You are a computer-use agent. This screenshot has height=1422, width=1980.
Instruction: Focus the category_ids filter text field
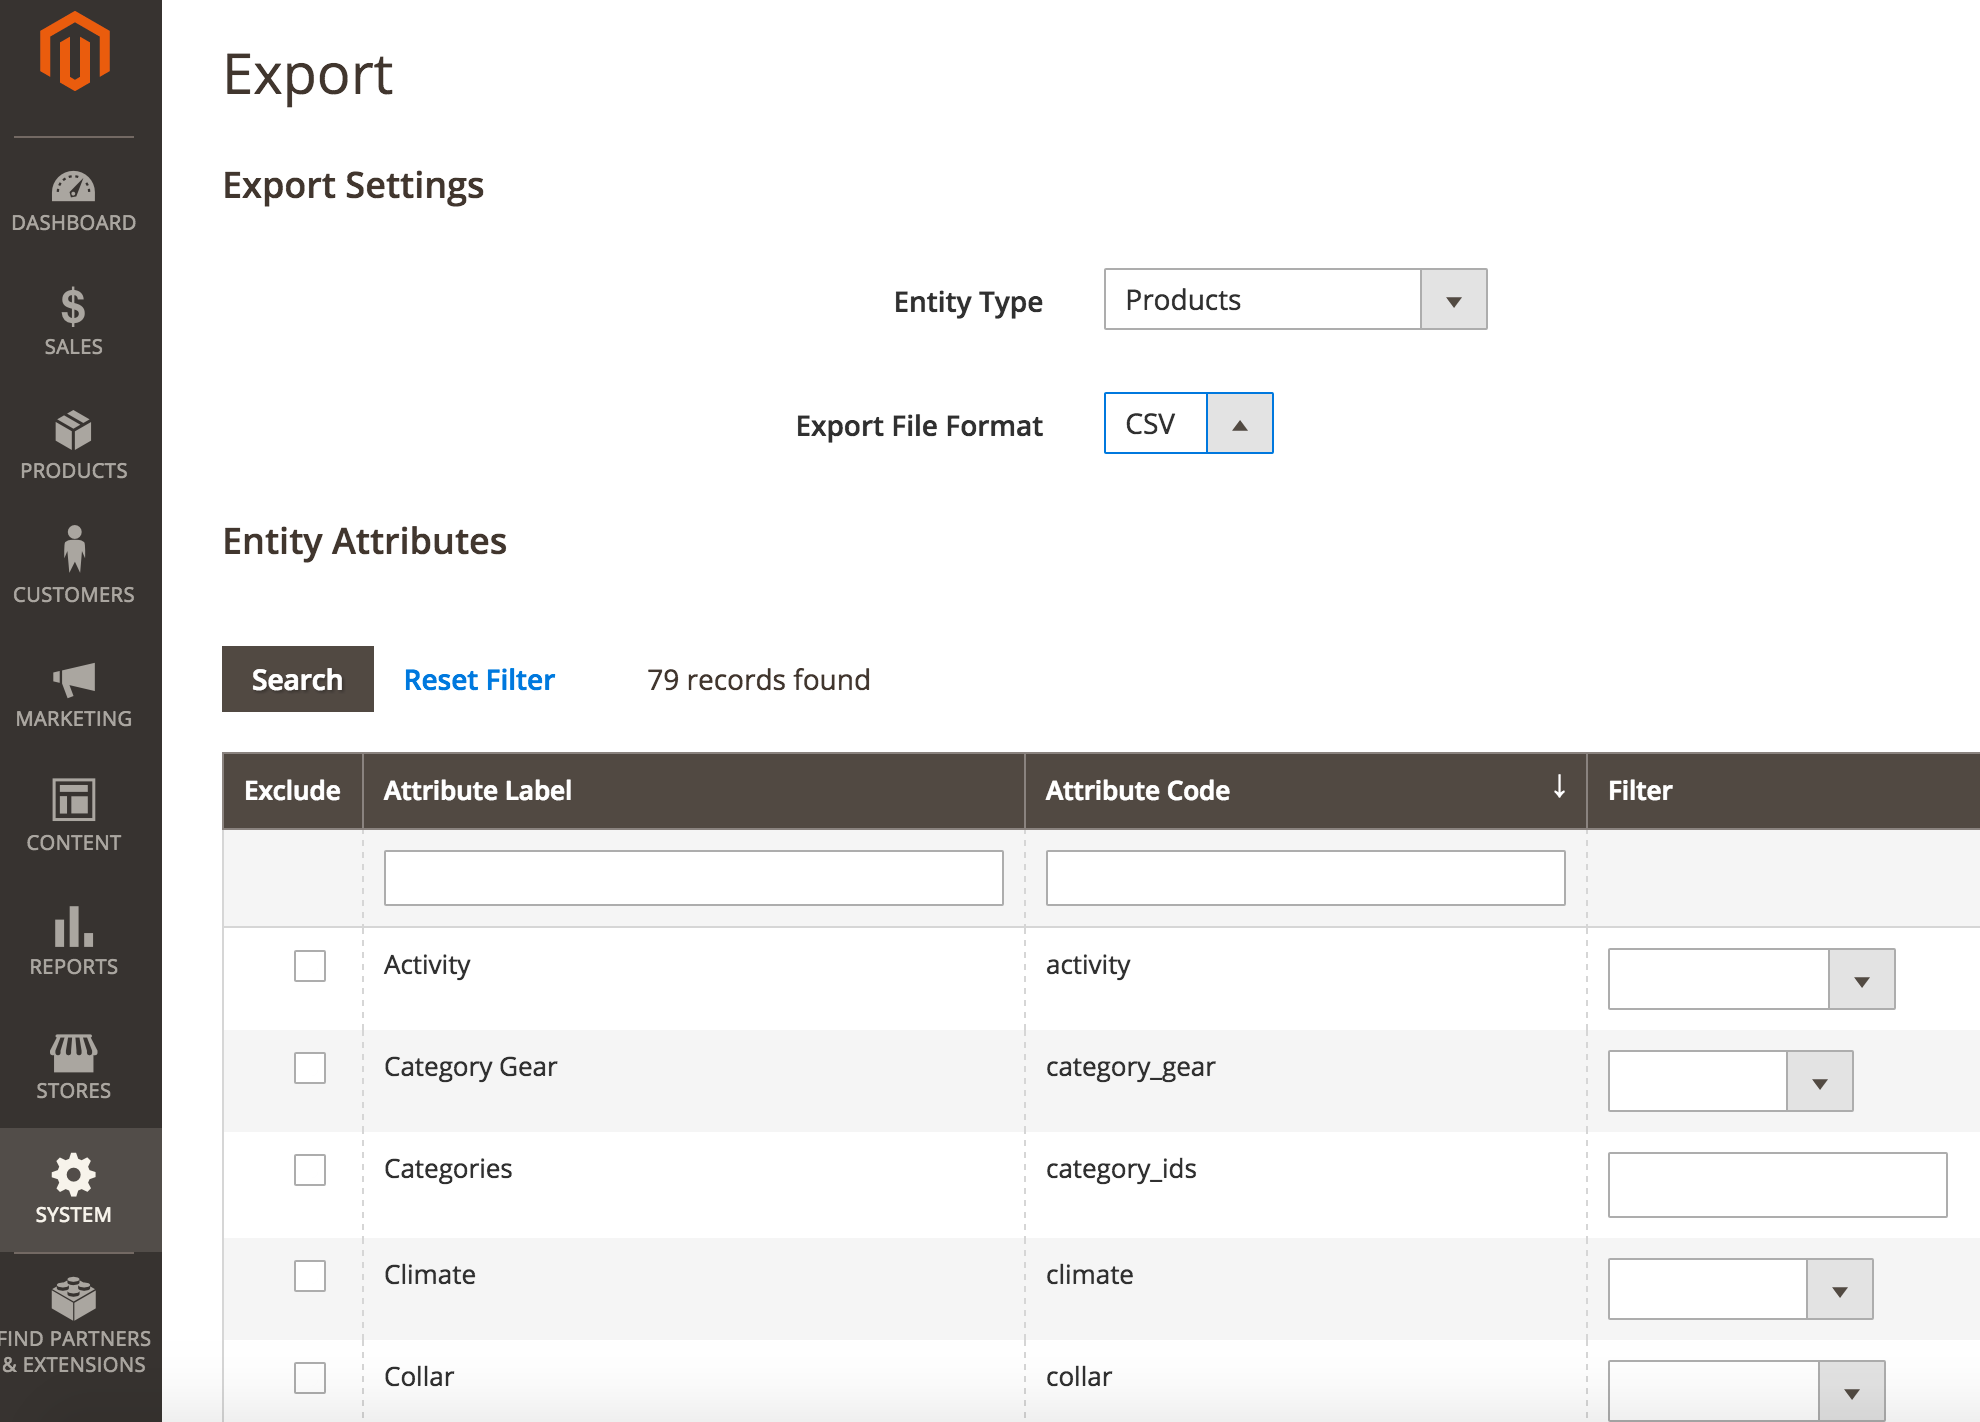coord(1777,1185)
